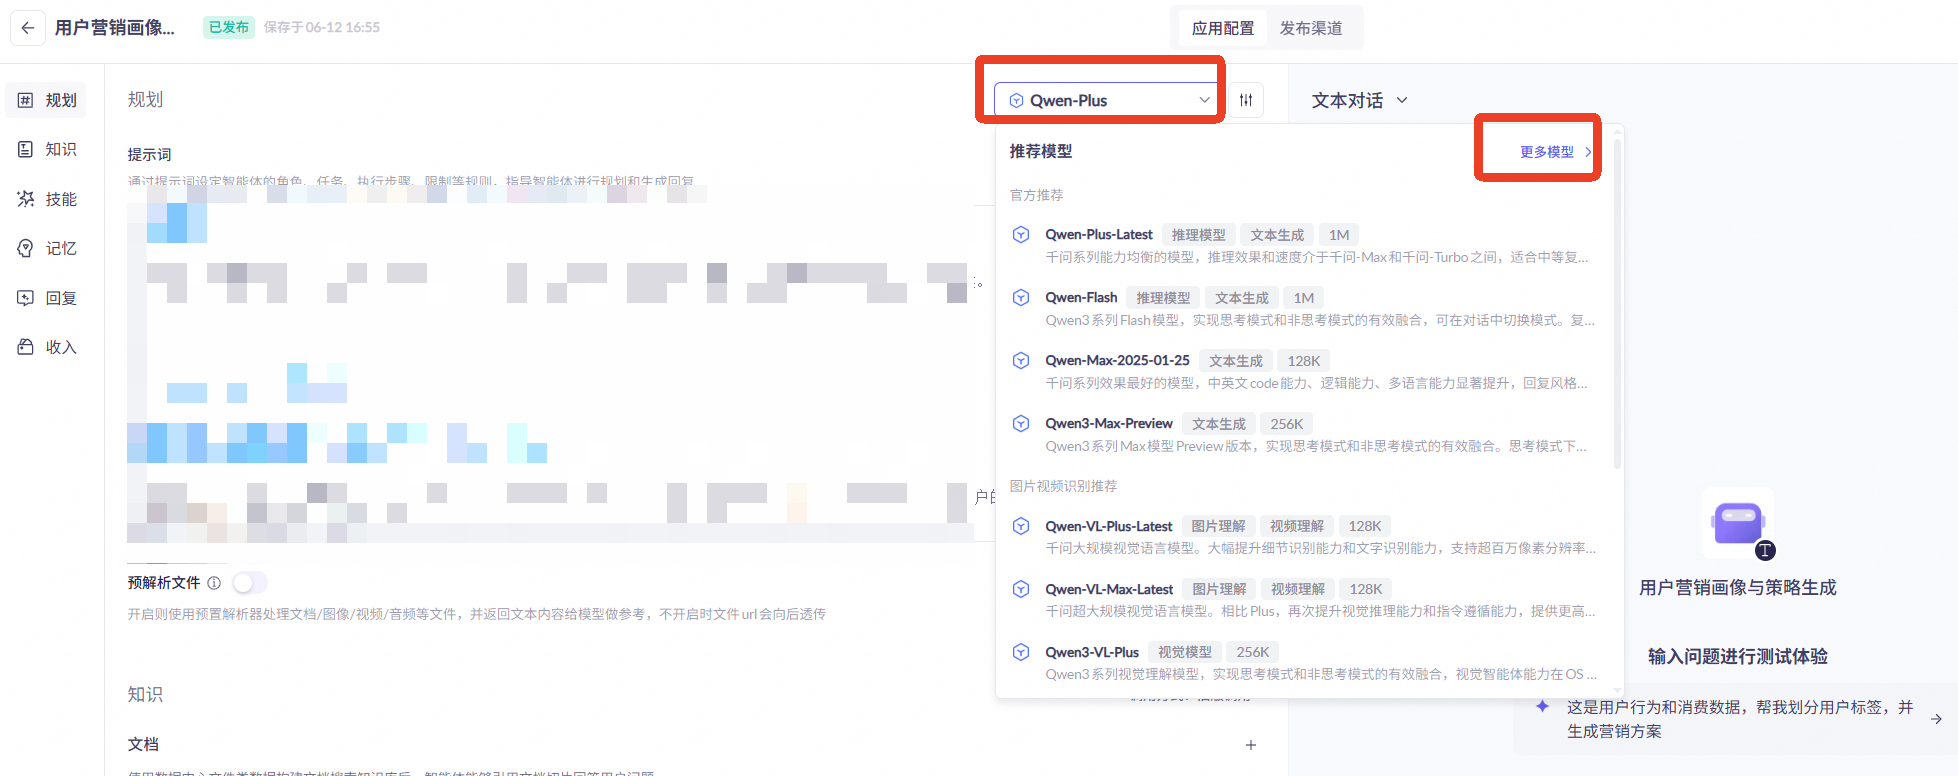The width and height of the screenshot is (1958, 776).
Task: Select Qwen-Plus-Latest model name
Action: [1099, 234]
